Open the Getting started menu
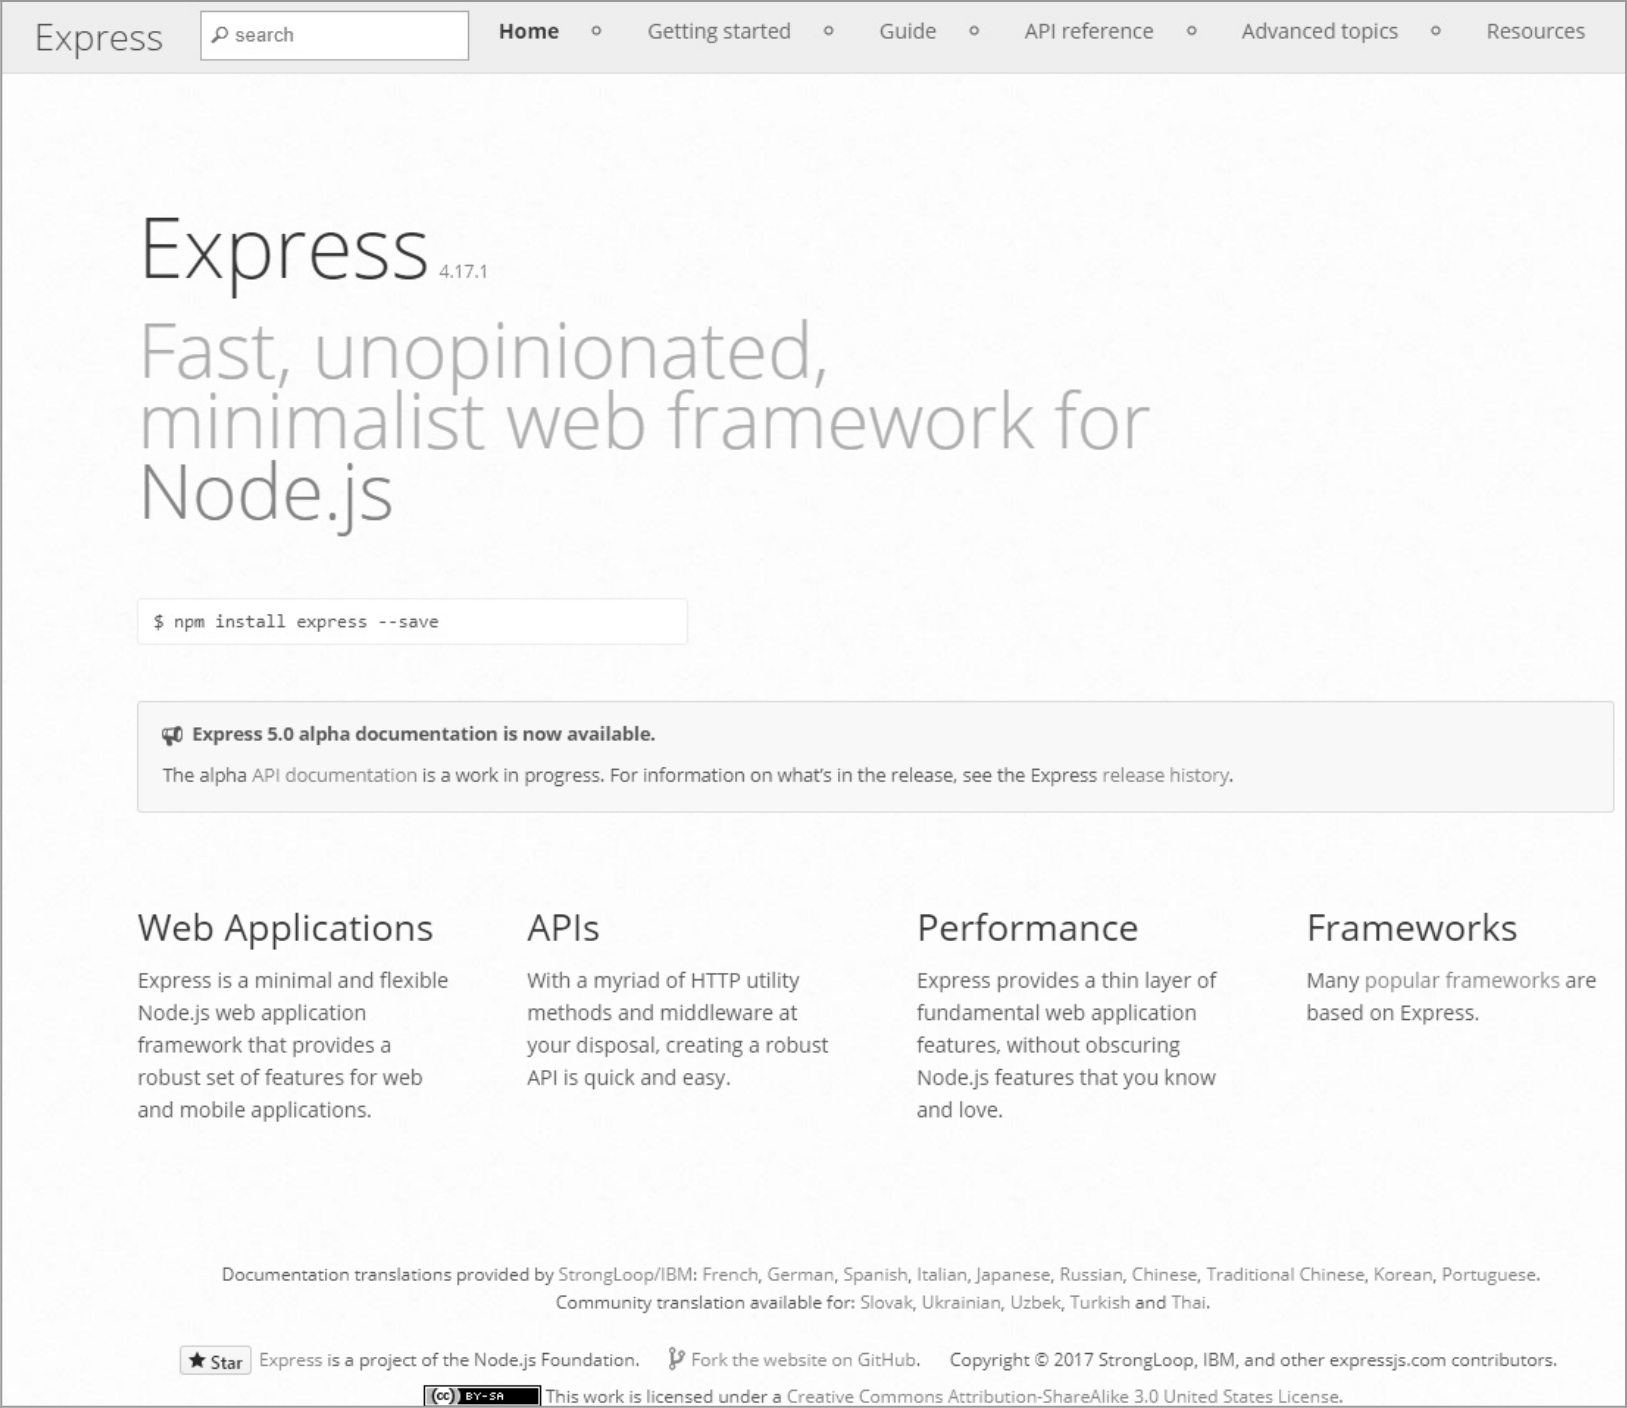The height and width of the screenshot is (1408, 1627). point(718,32)
